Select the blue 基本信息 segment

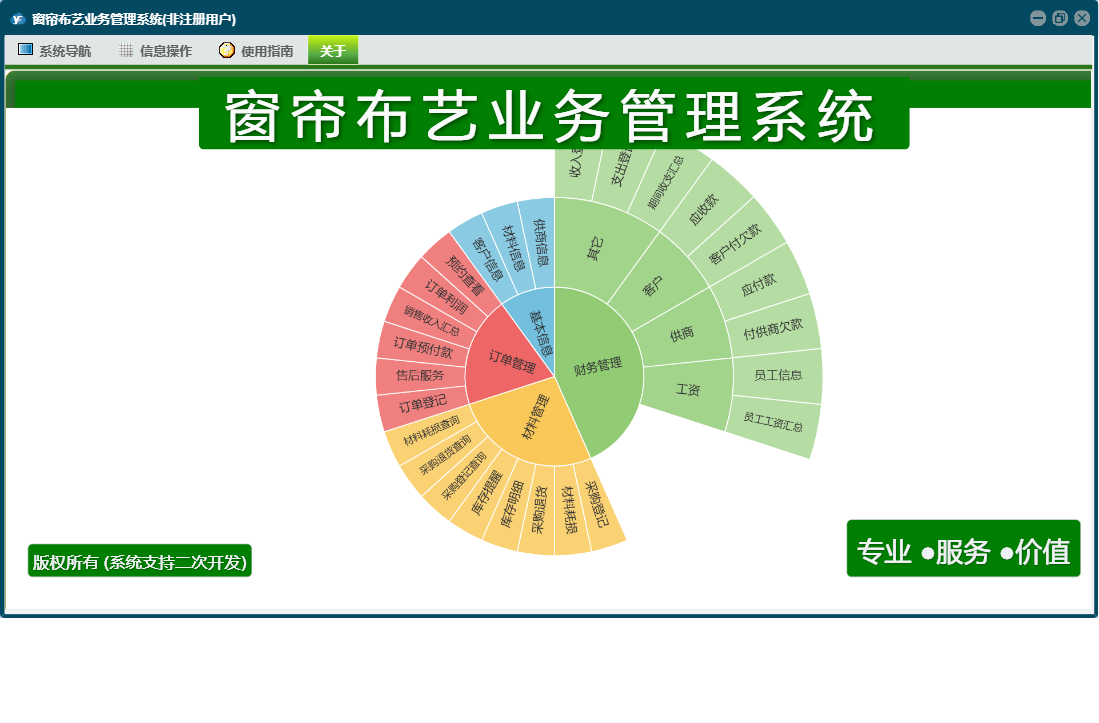pos(540,333)
